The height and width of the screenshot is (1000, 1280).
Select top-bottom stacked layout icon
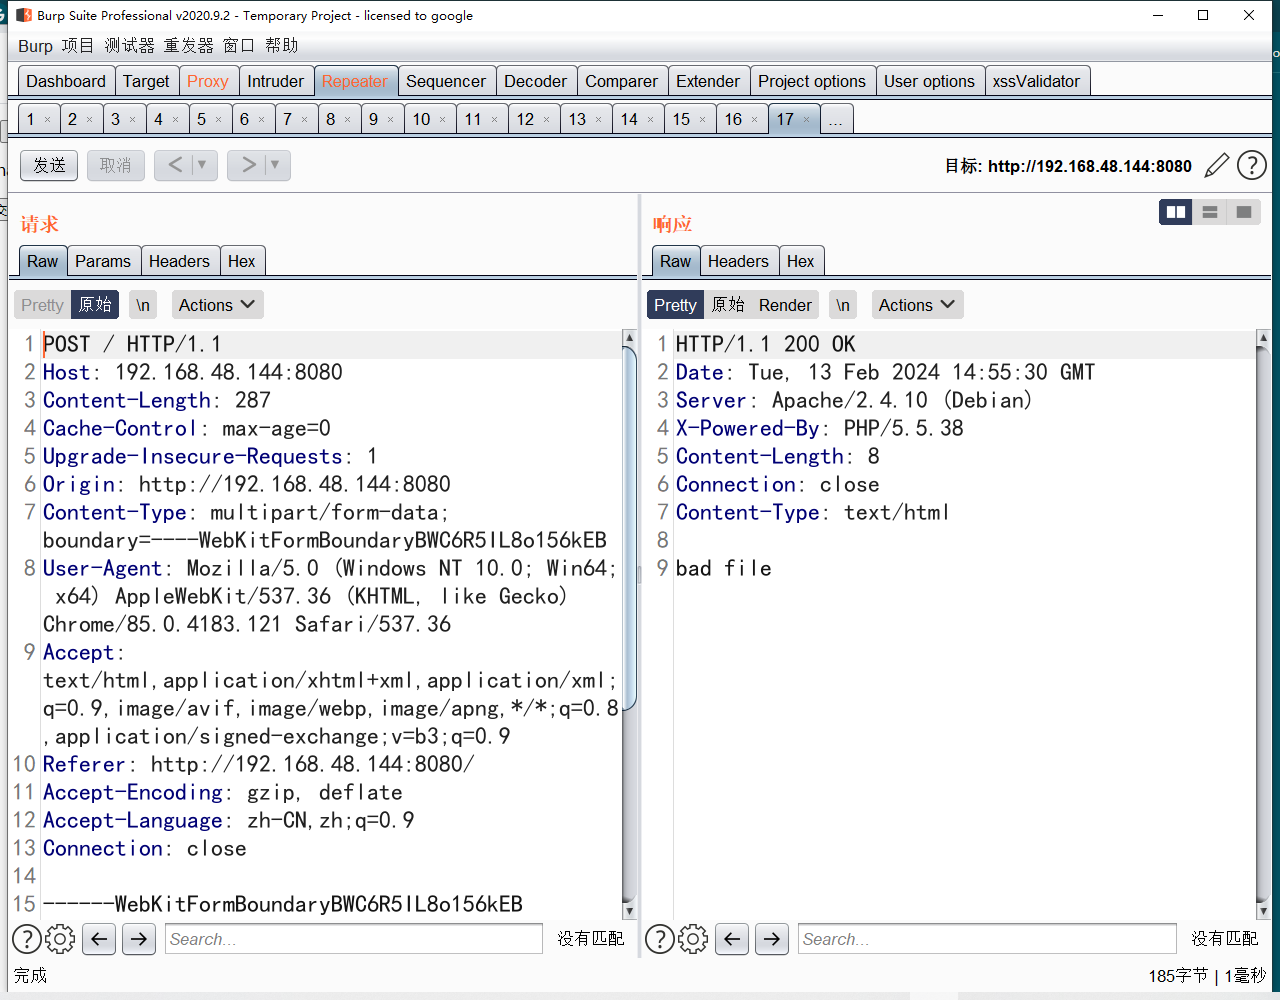pos(1210,212)
